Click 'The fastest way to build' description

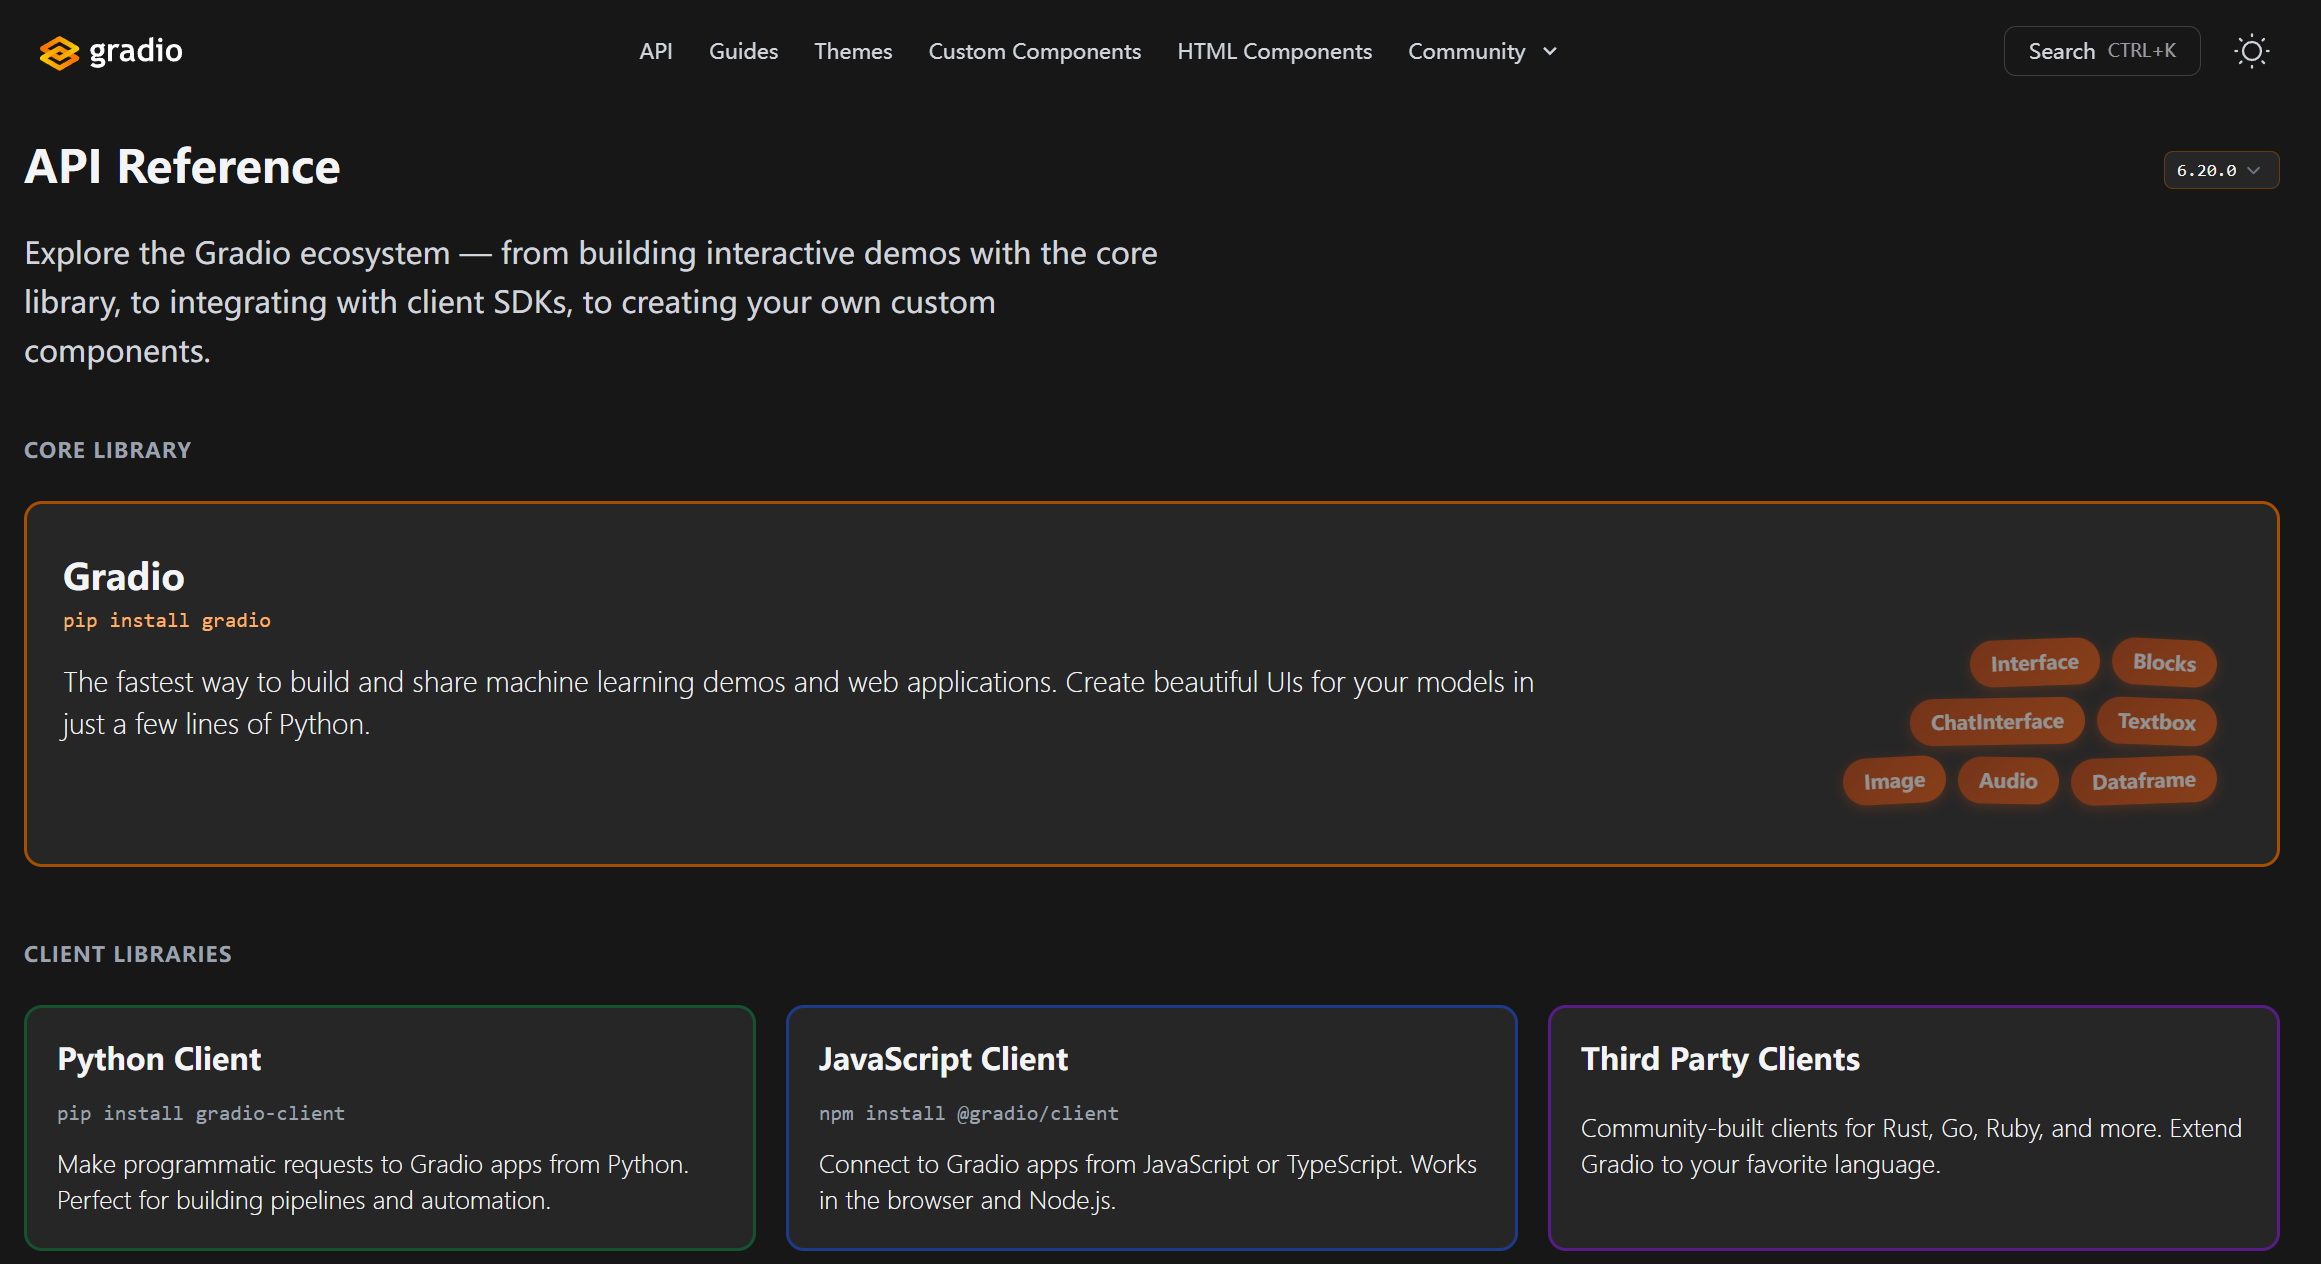click(798, 702)
